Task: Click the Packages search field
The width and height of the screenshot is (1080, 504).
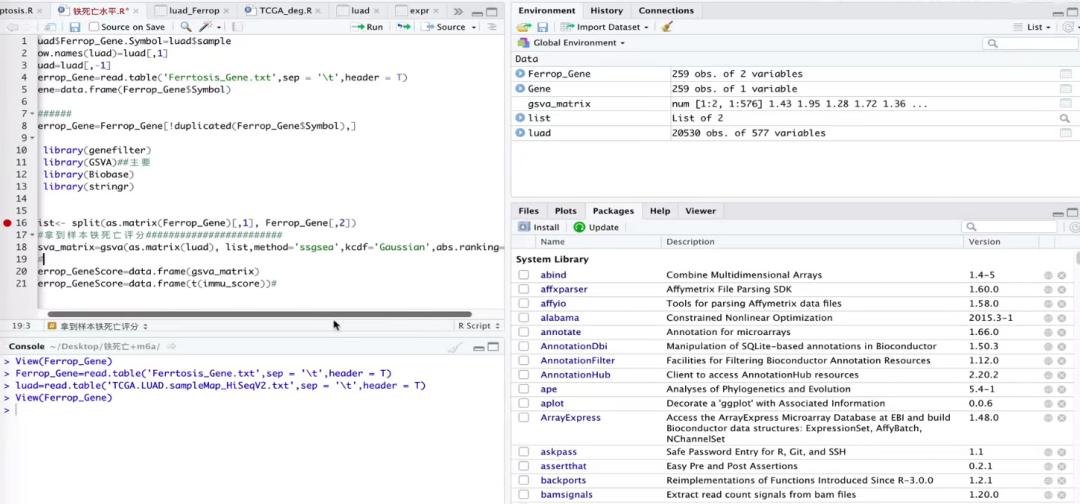Action: point(1010,227)
